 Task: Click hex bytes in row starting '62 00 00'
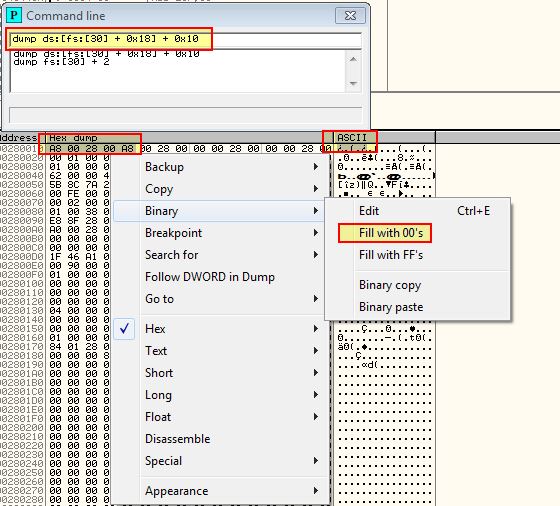click(79, 176)
